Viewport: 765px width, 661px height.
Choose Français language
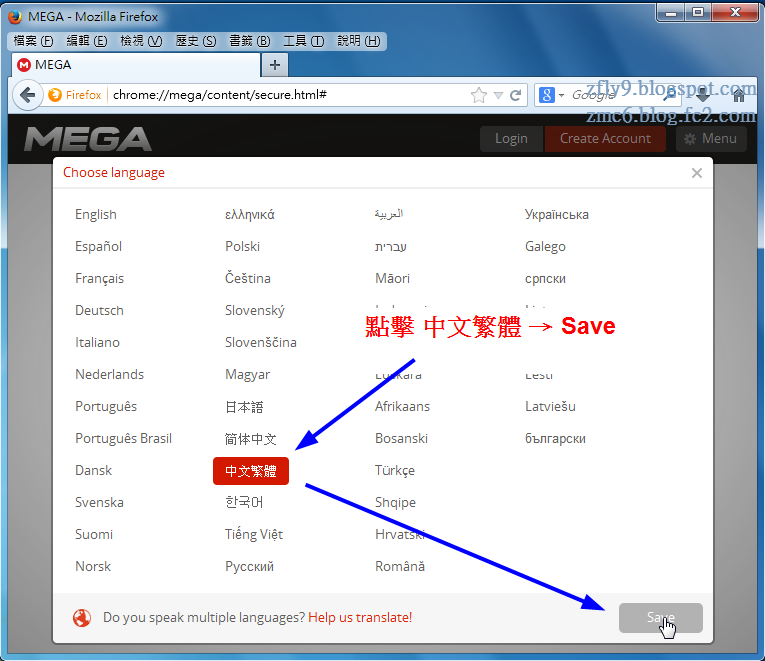[x=100, y=279]
